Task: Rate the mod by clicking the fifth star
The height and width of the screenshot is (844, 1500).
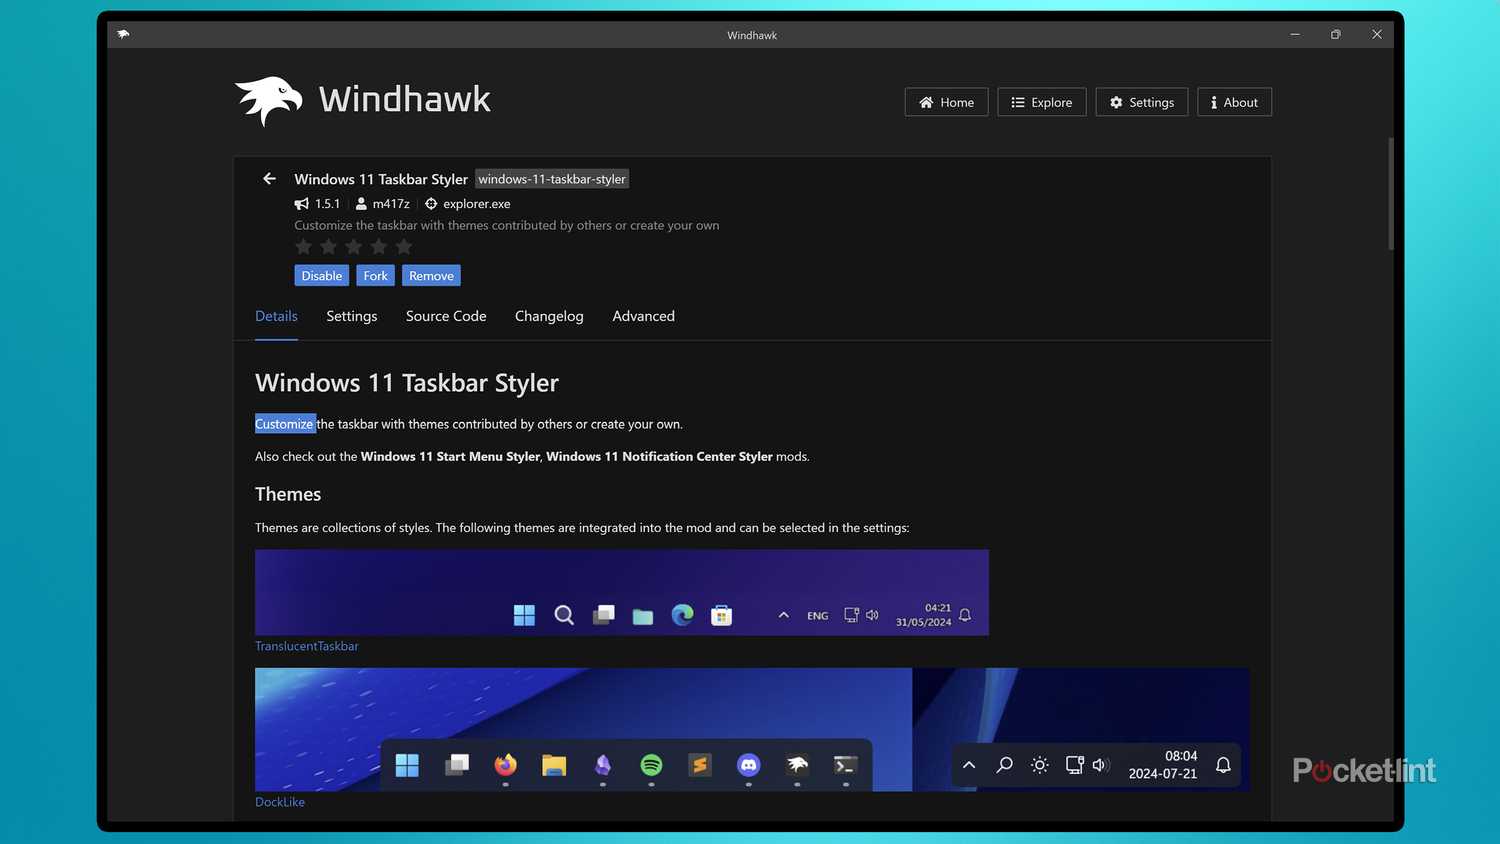Action: point(403,246)
